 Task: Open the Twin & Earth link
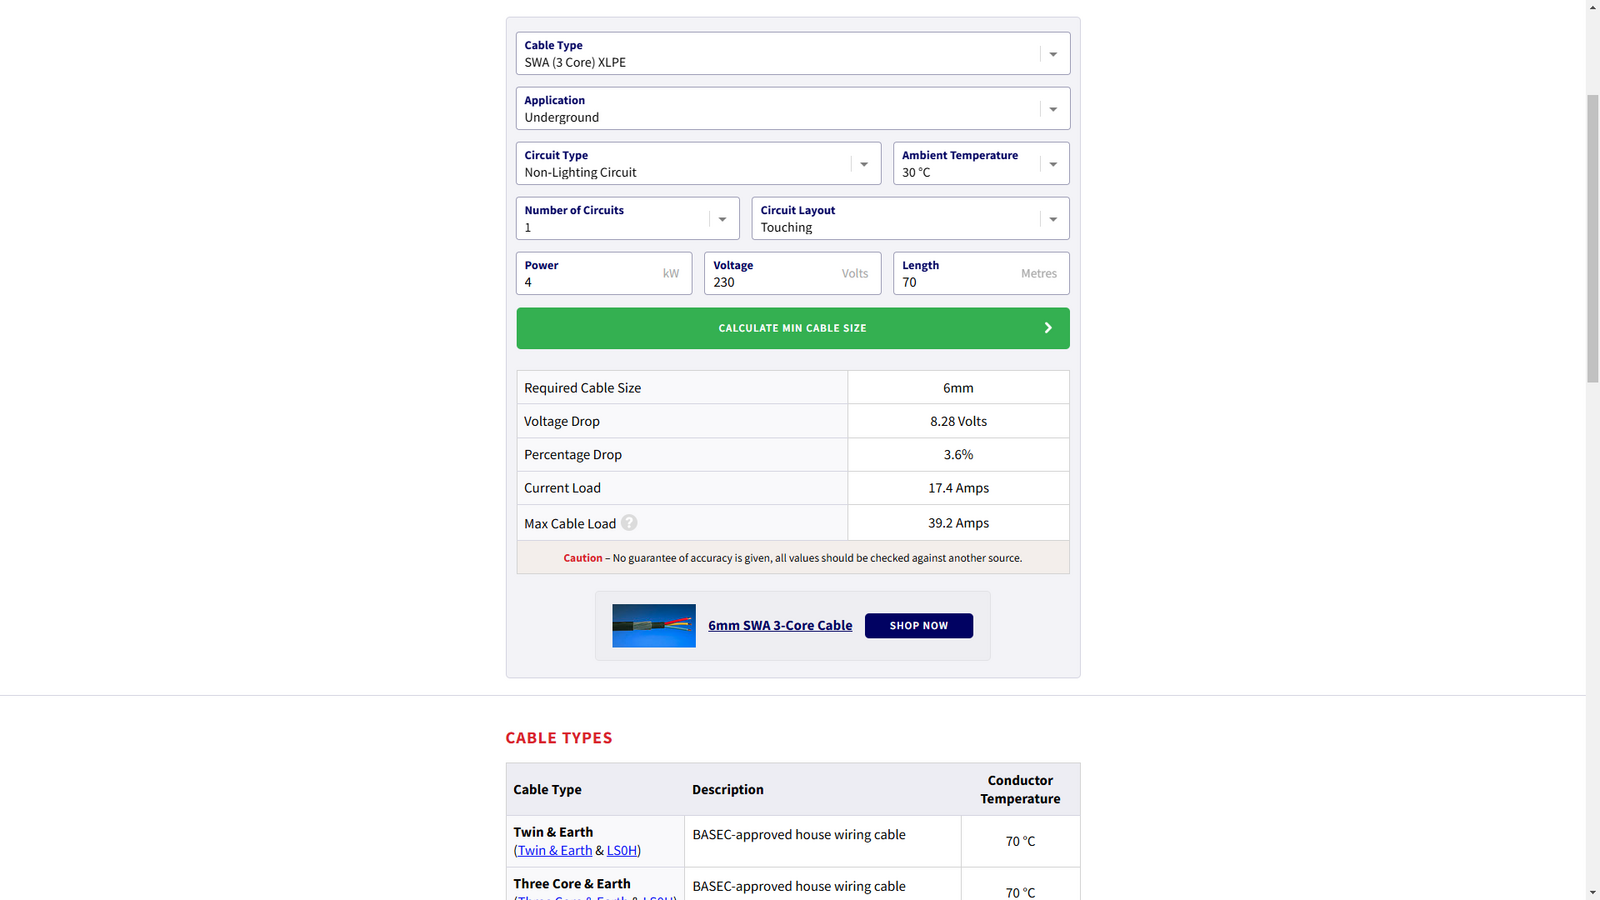tap(555, 851)
